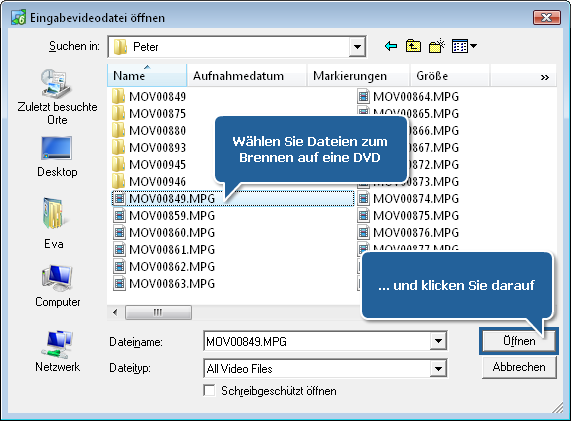The height and width of the screenshot is (421, 571).
Task: Select the folder name MOV00893
Action: click(157, 147)
